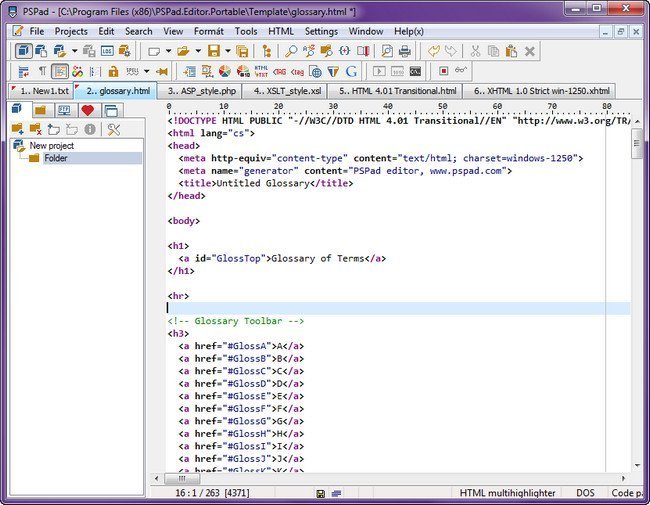Toggle line numbers display icon
This screenshot has width=650, height=505.
click(x=95, y=71)
